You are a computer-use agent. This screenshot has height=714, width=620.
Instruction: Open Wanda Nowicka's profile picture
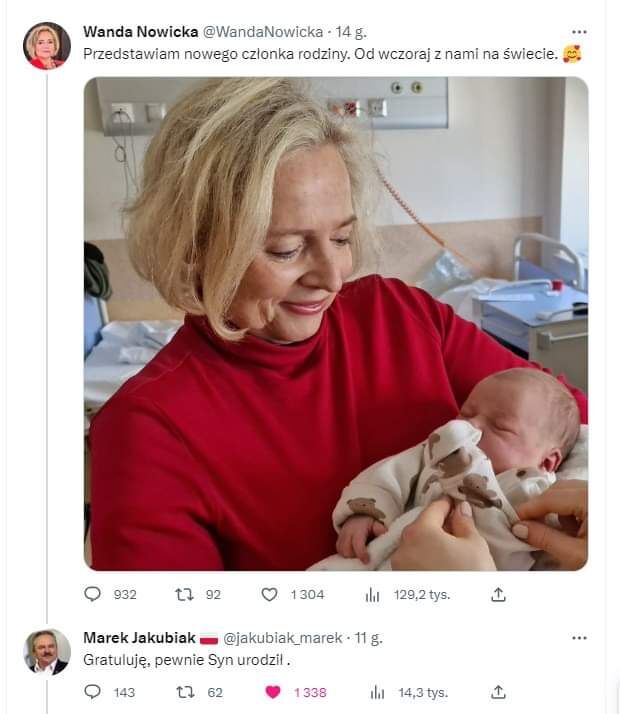(x=47, y=46)
